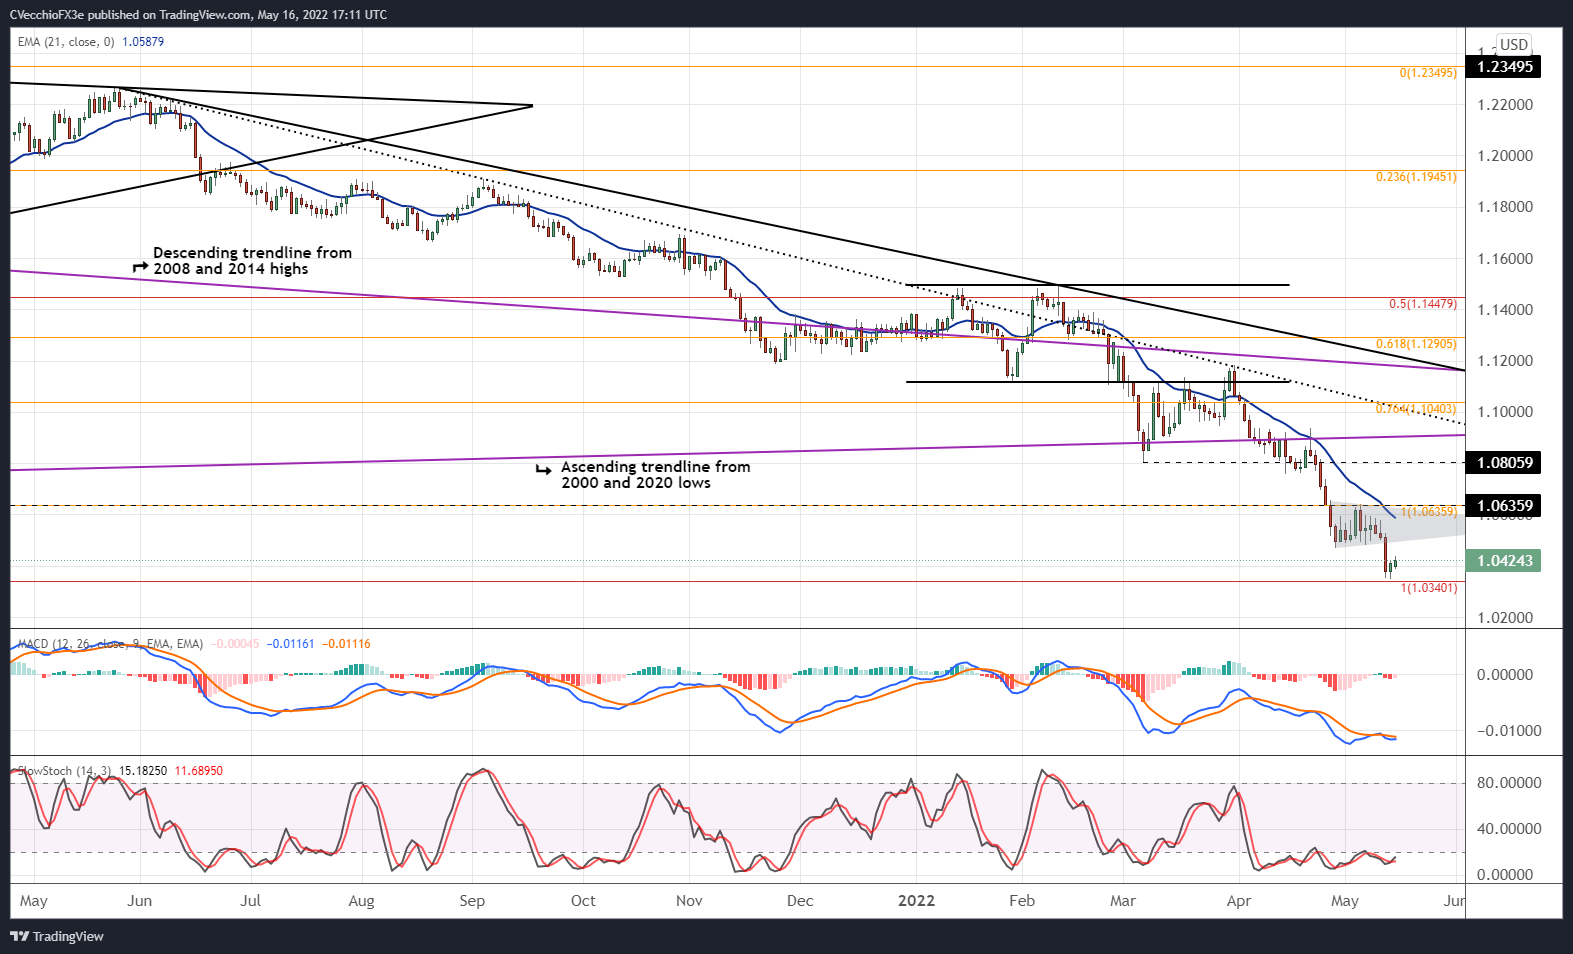Select the 0.236(1.19451) Fibonacci level label
Screen dimensions: 1573x954
[1416, 177]
